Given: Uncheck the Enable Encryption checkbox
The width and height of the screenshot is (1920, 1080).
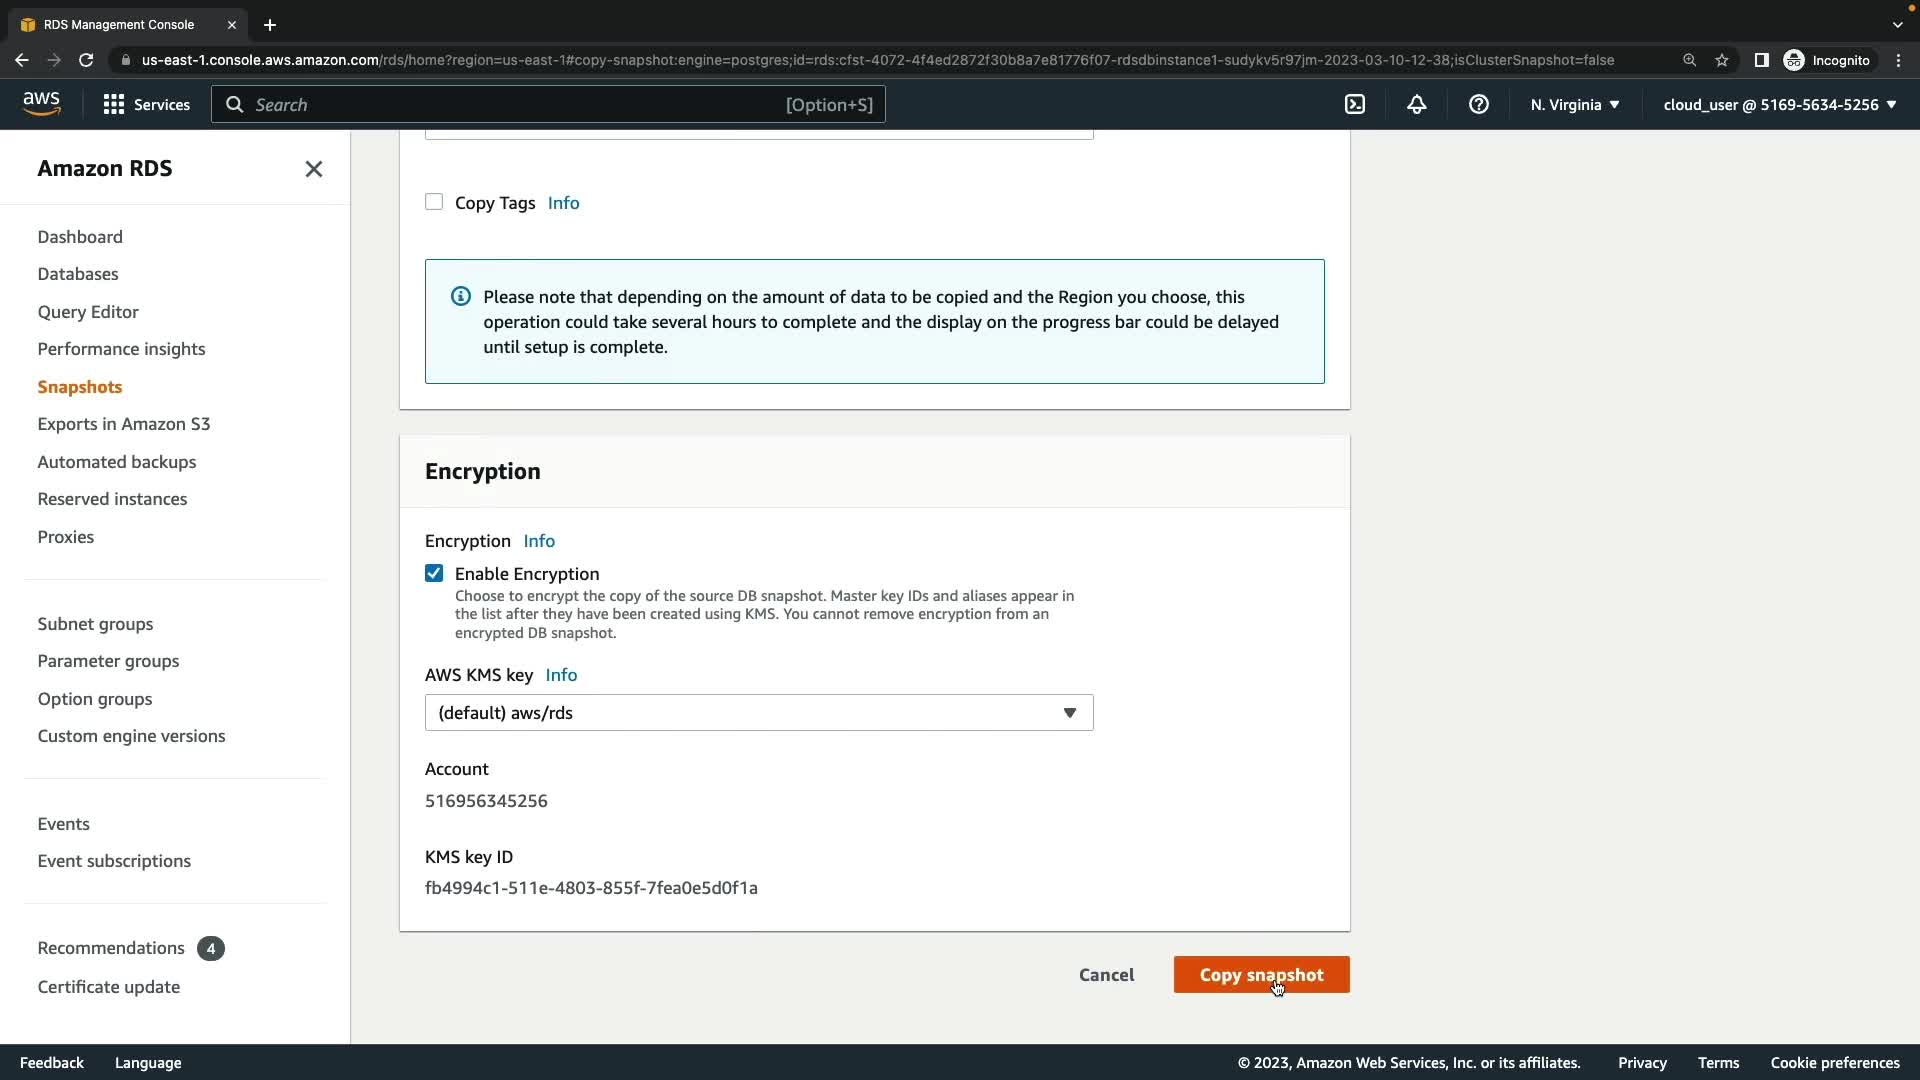Looking at the screenshot, I should click(434, 573).
